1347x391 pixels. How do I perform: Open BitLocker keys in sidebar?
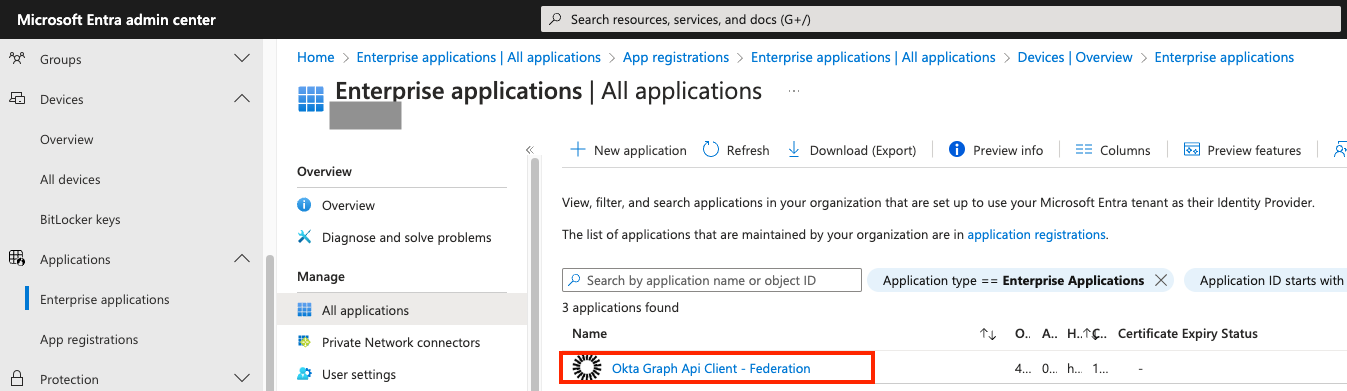pos(80,219)
